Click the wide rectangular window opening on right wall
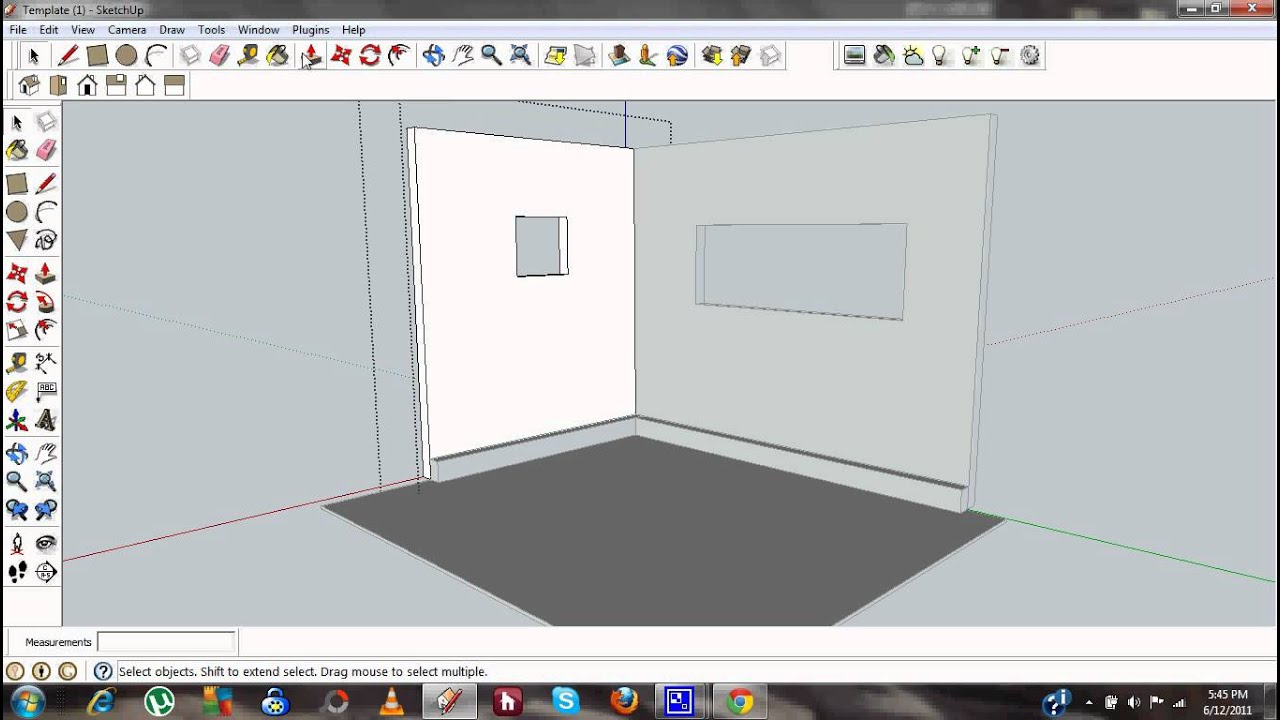Screen dimensions: 1280x720 (801, 271)
